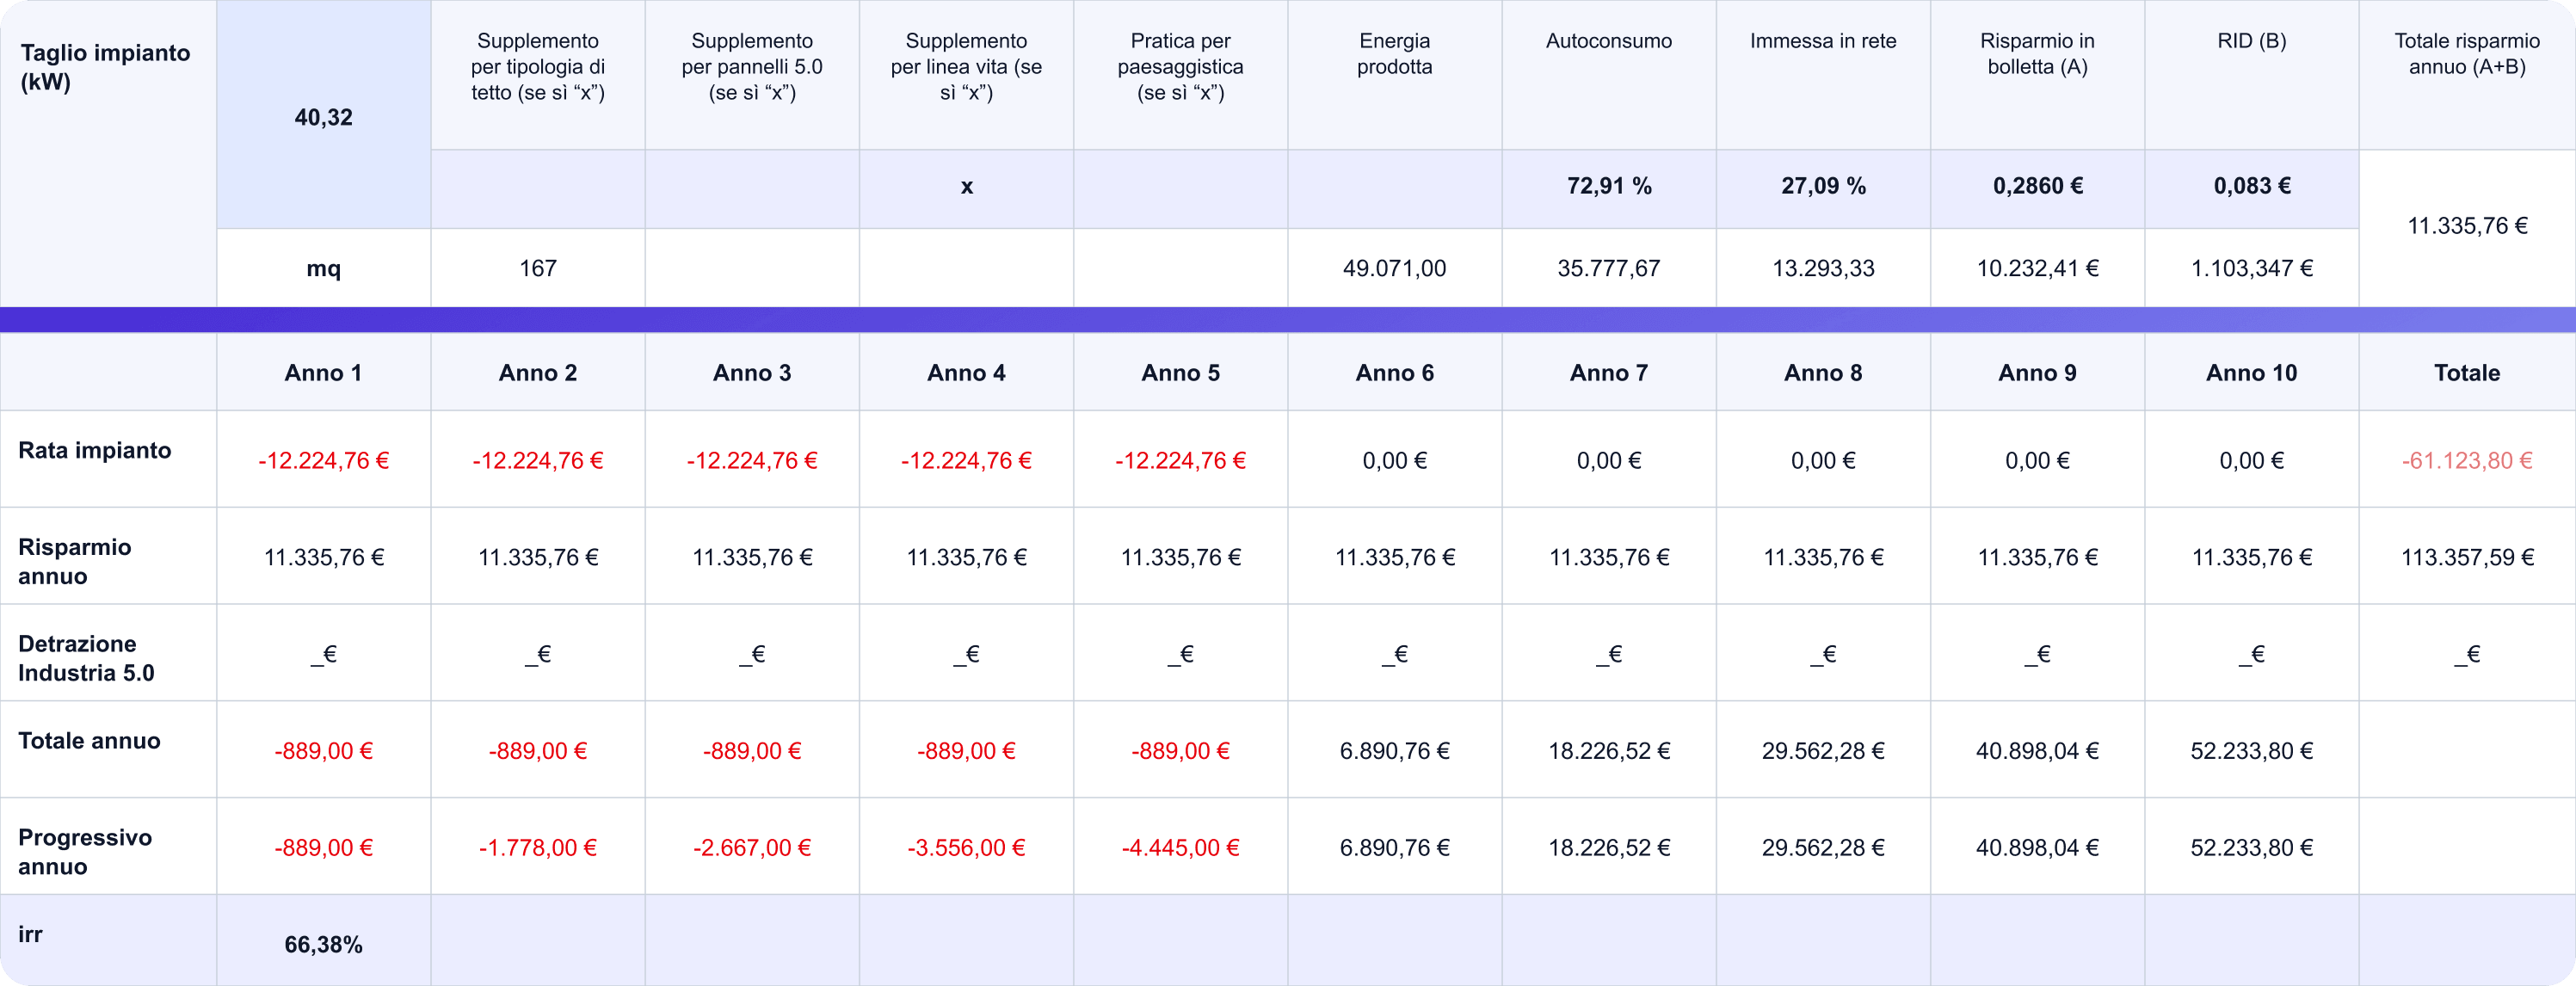Select the 40,32 kW plant size cell
2576x986 pixels.
(x=323, y=115)
